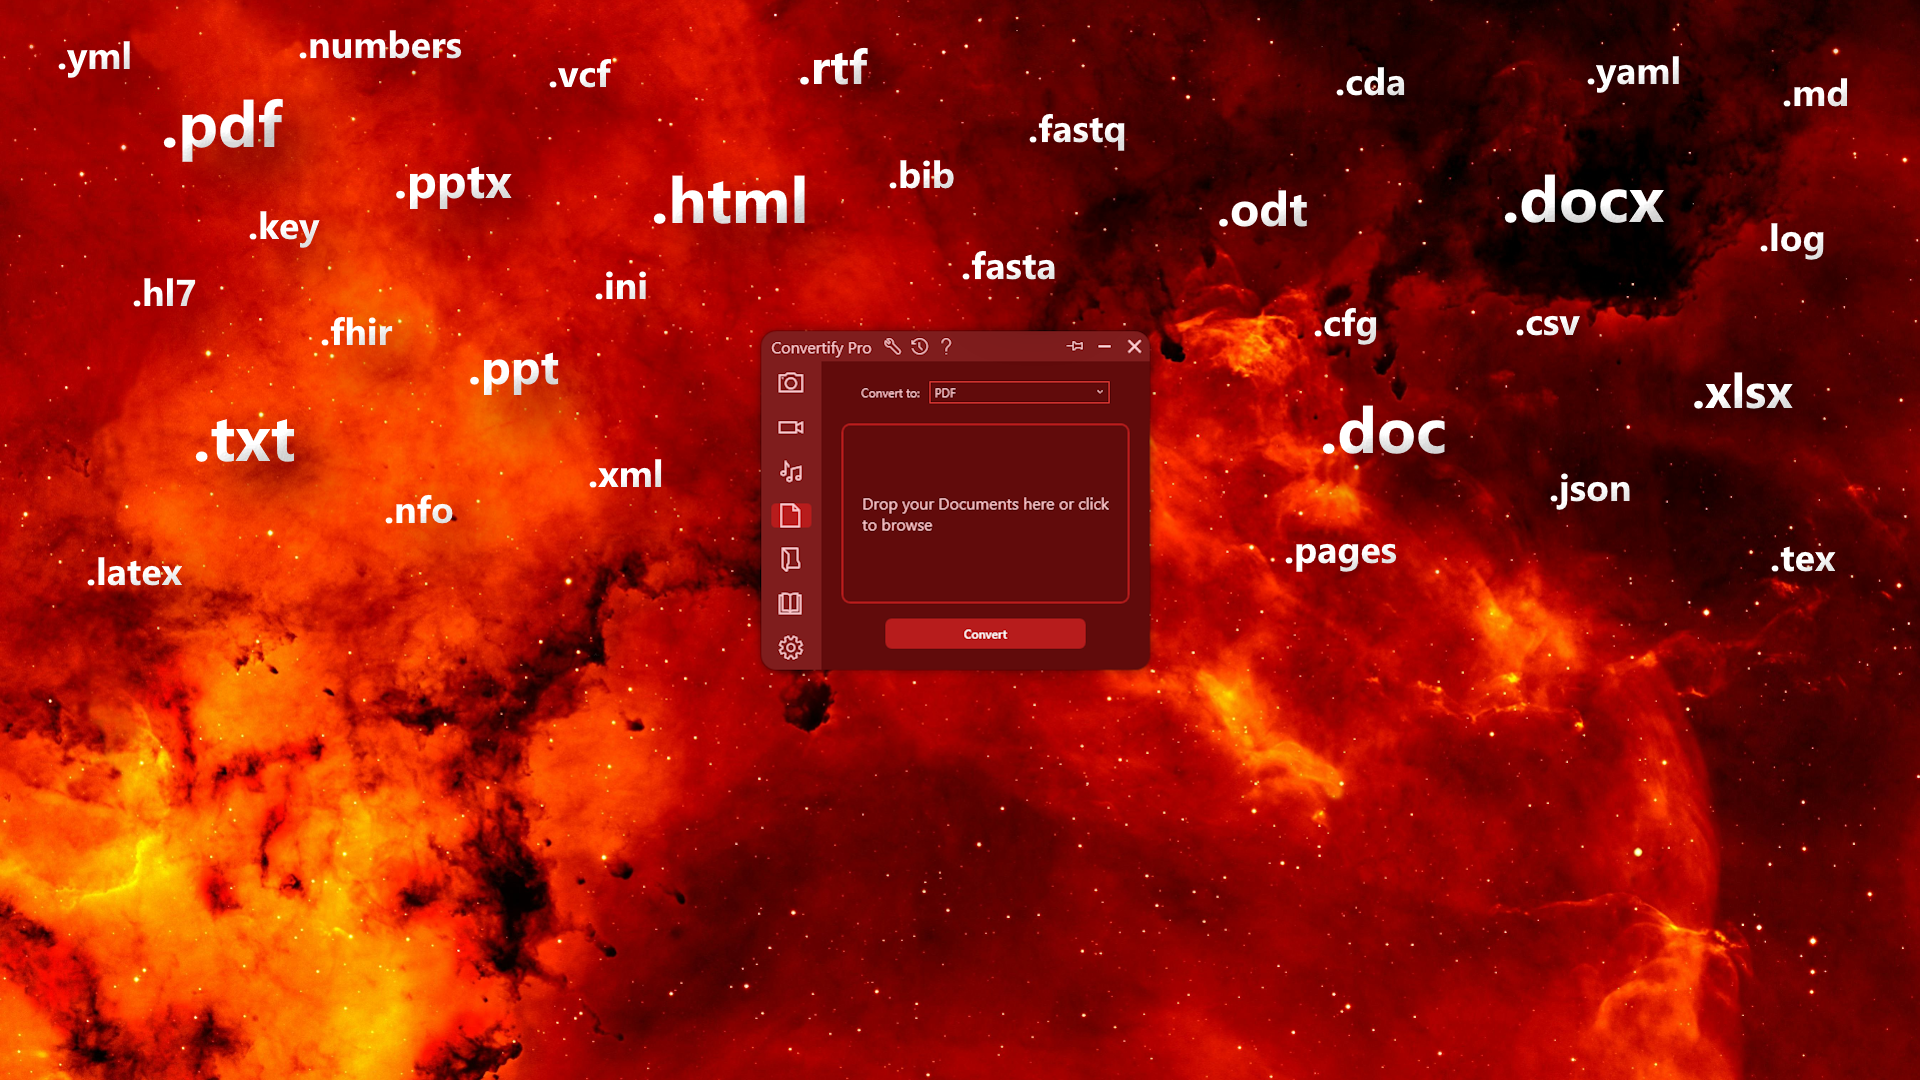The image size is (1920, 1080).
Task: Click the "Convert to:" label
Action: pos(889,393)
